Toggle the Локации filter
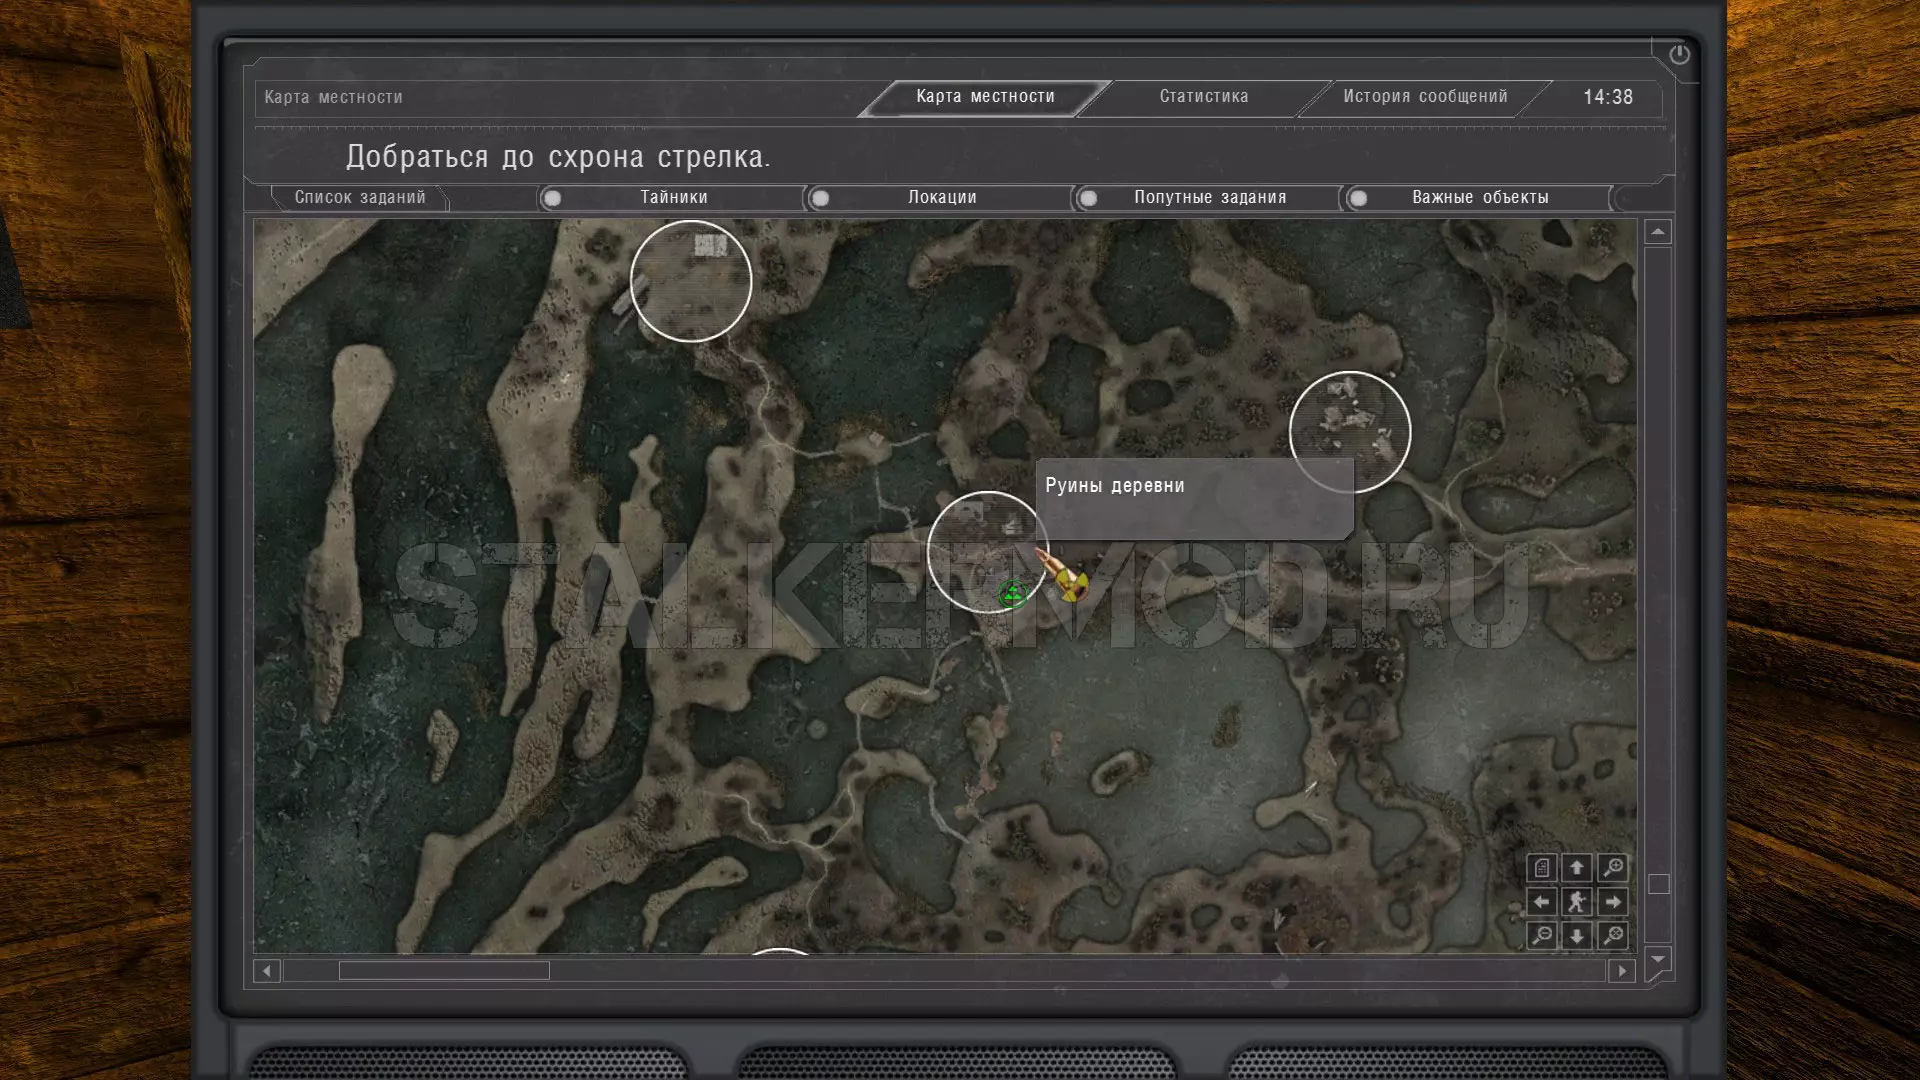Screen dimensions: 1920x1080 941,198
